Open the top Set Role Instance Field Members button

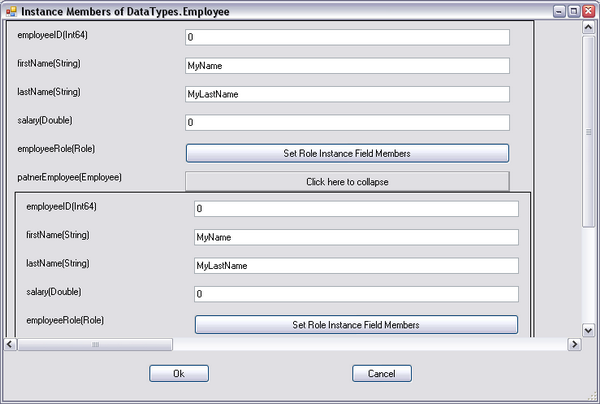click(x=347, y=153)
